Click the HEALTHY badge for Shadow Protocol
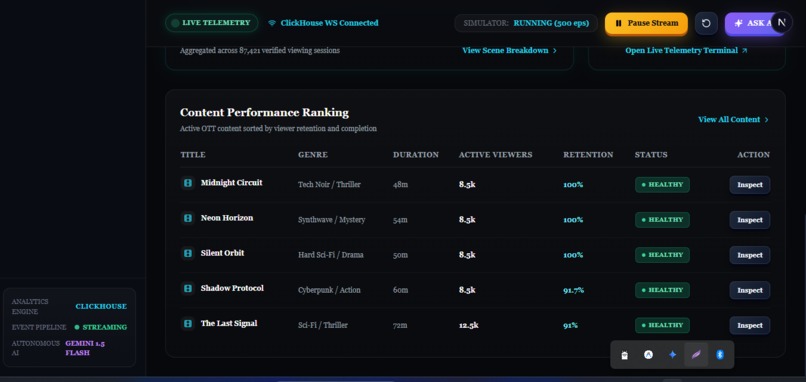 coord(662,290)
